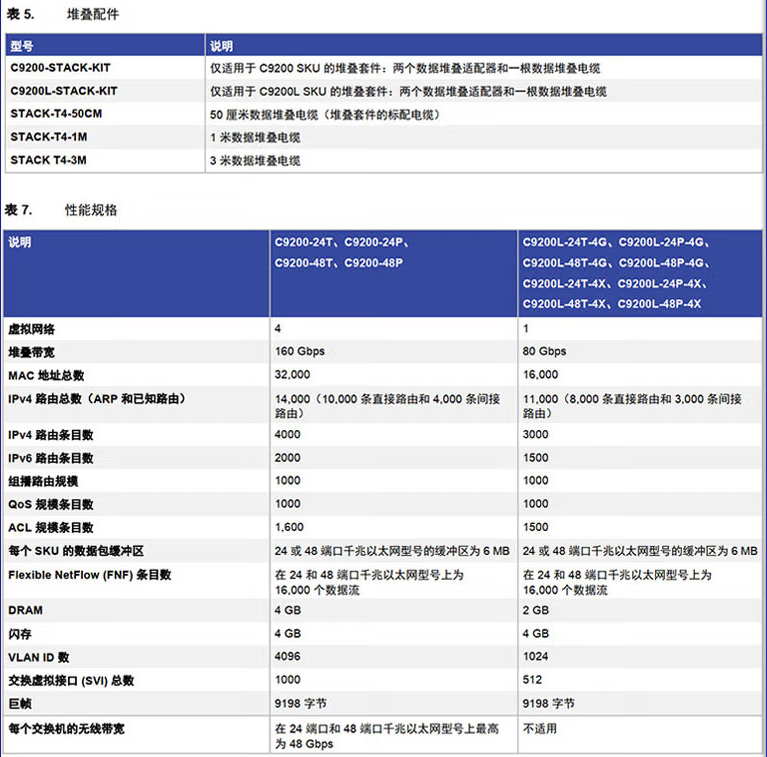This screenshot has width=767, height=757.
Task: Click the 'IPv4 路由条目数' row label
Action: [x=50, y=435]
